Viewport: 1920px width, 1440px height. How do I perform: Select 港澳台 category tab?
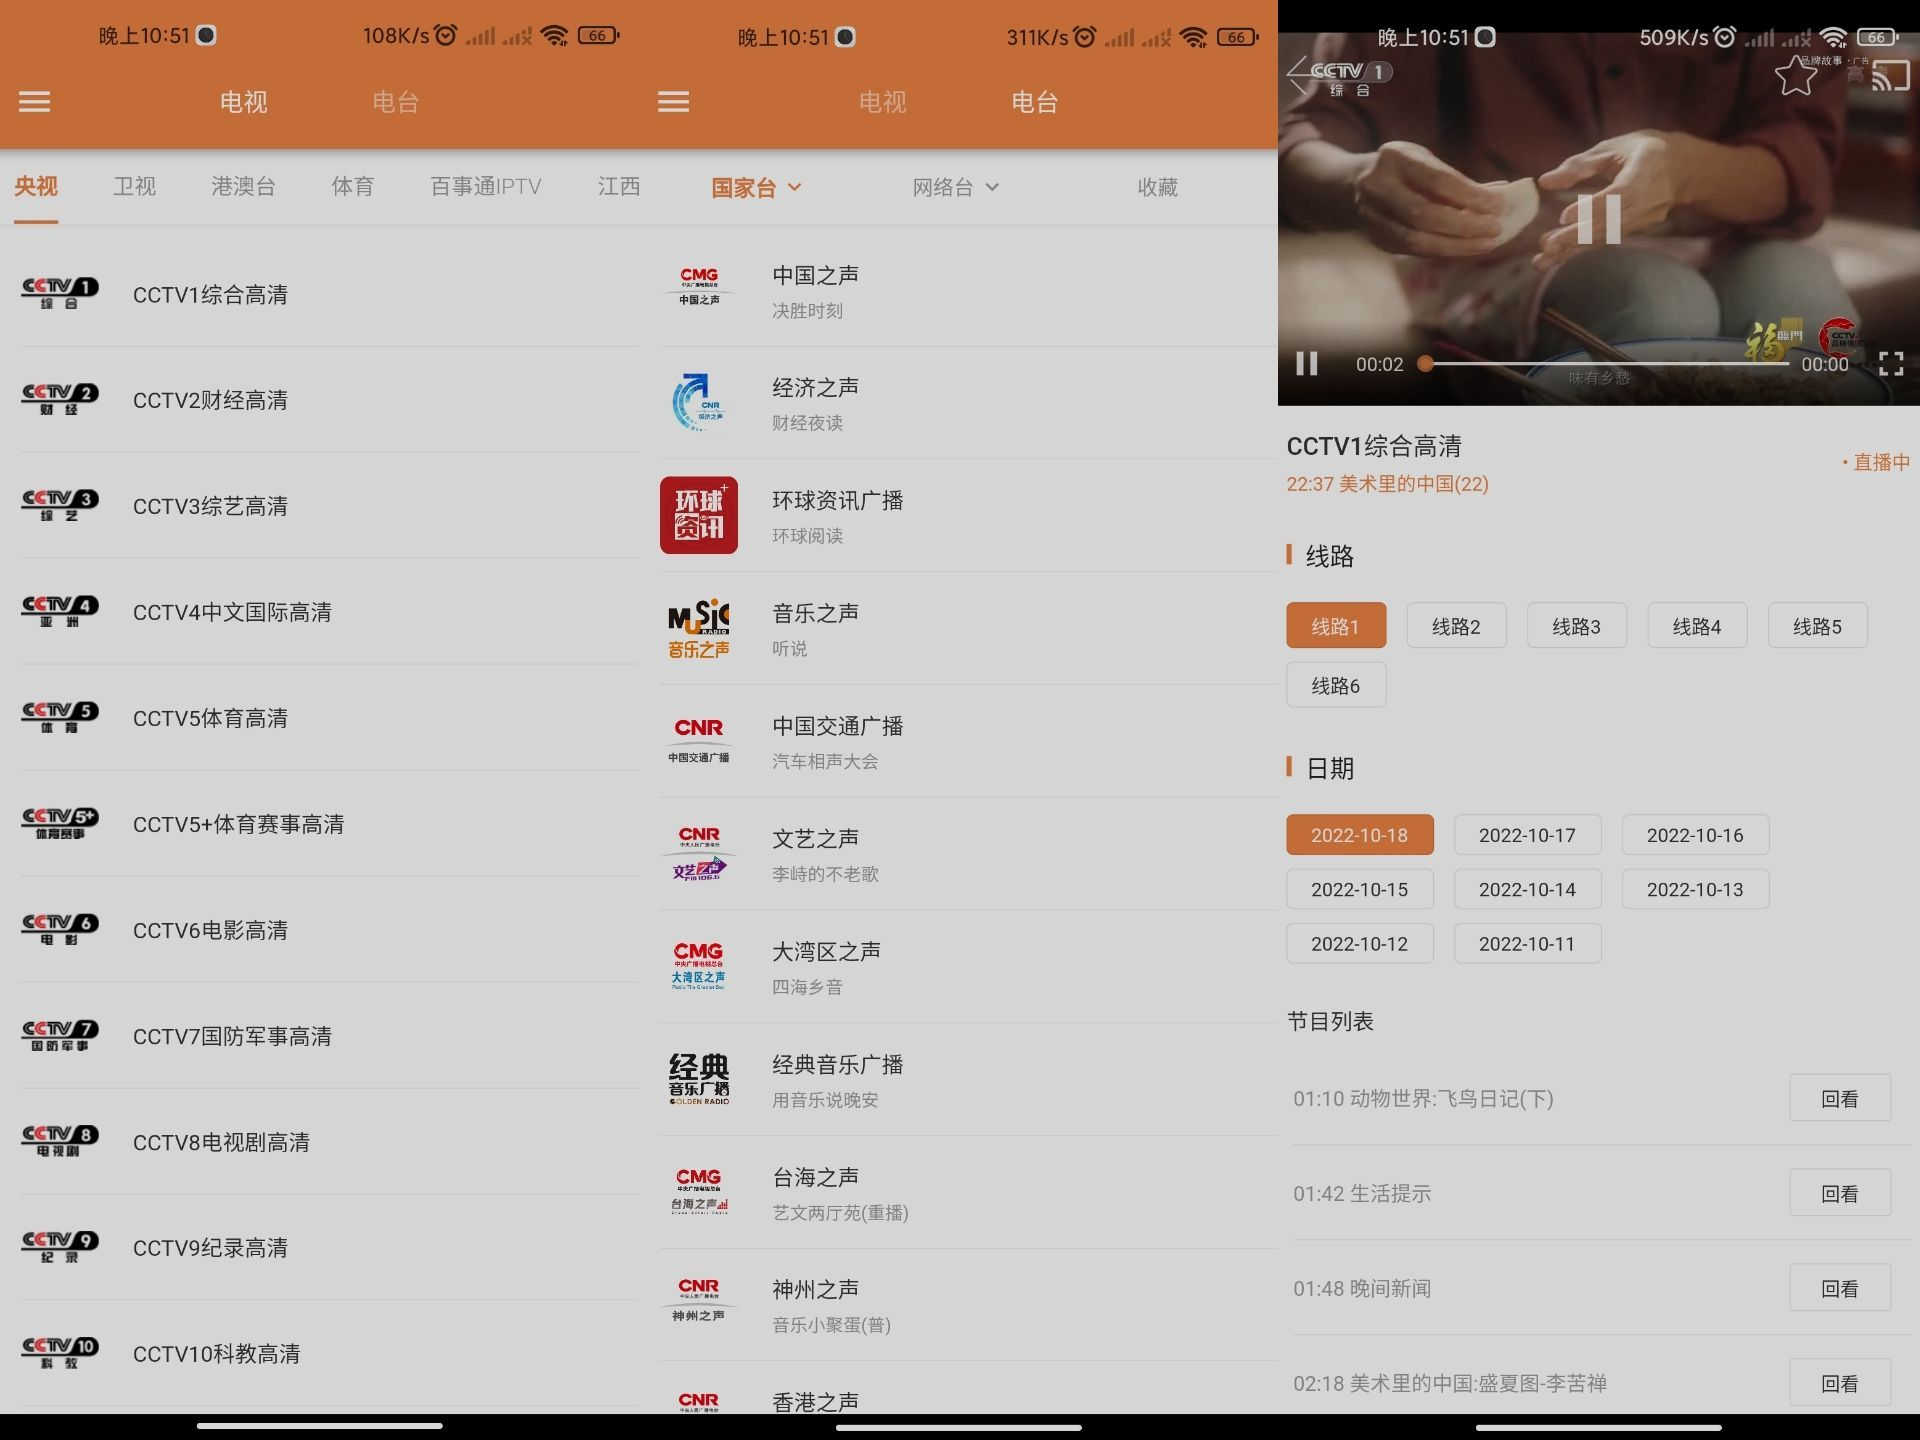pos(243,186)
